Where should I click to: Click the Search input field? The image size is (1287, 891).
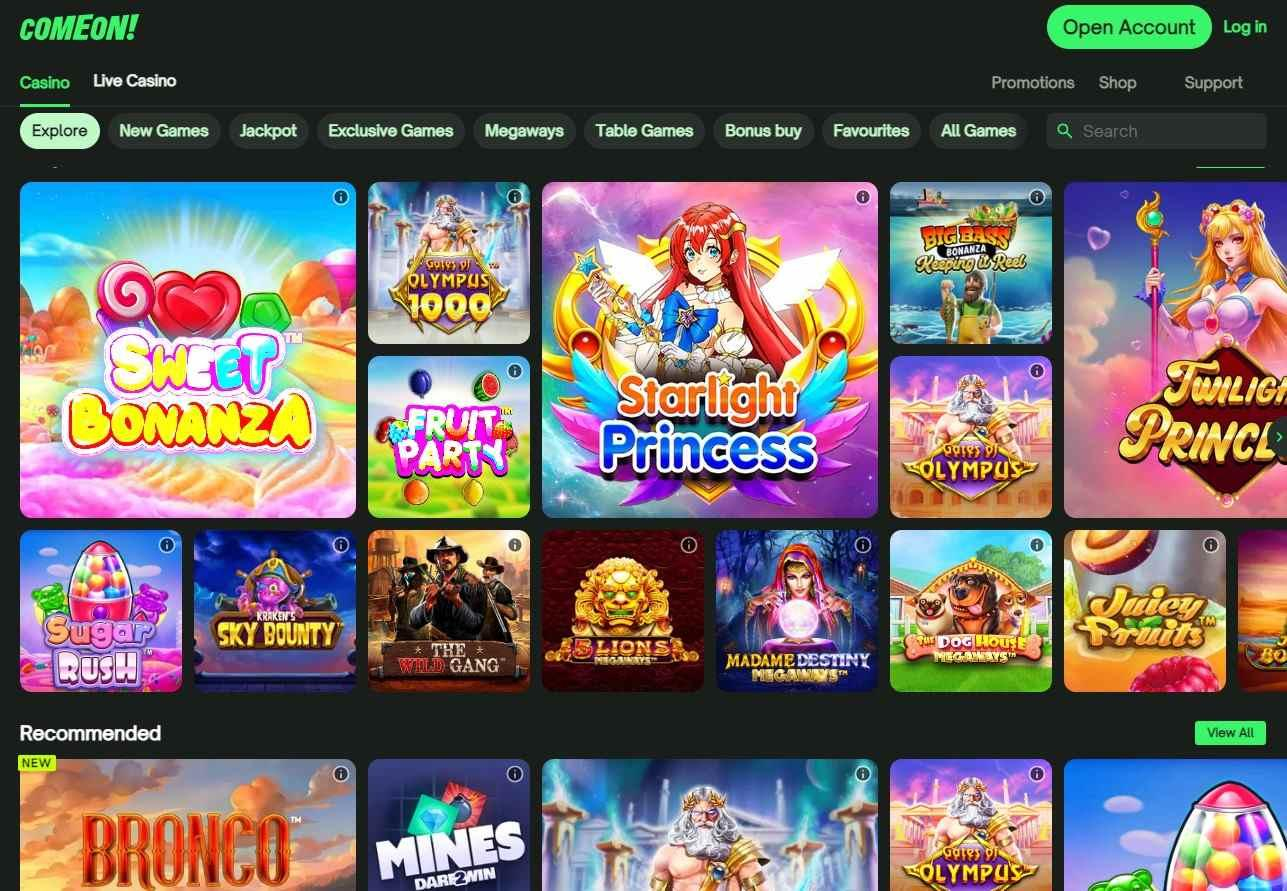[1156, 131]
